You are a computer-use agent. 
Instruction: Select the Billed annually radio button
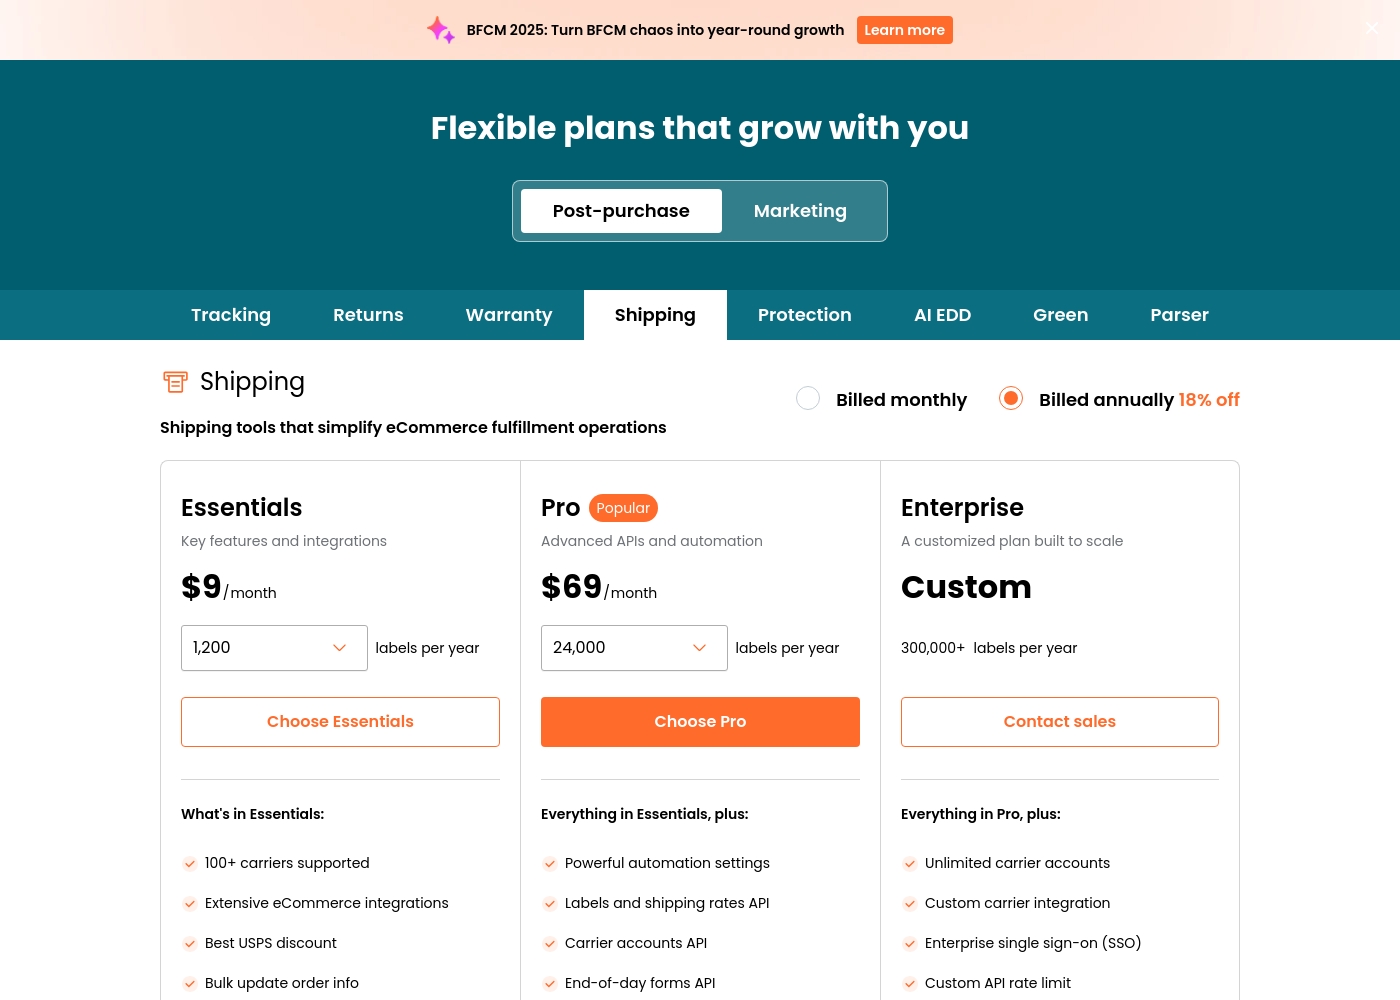coord(1011,398)
